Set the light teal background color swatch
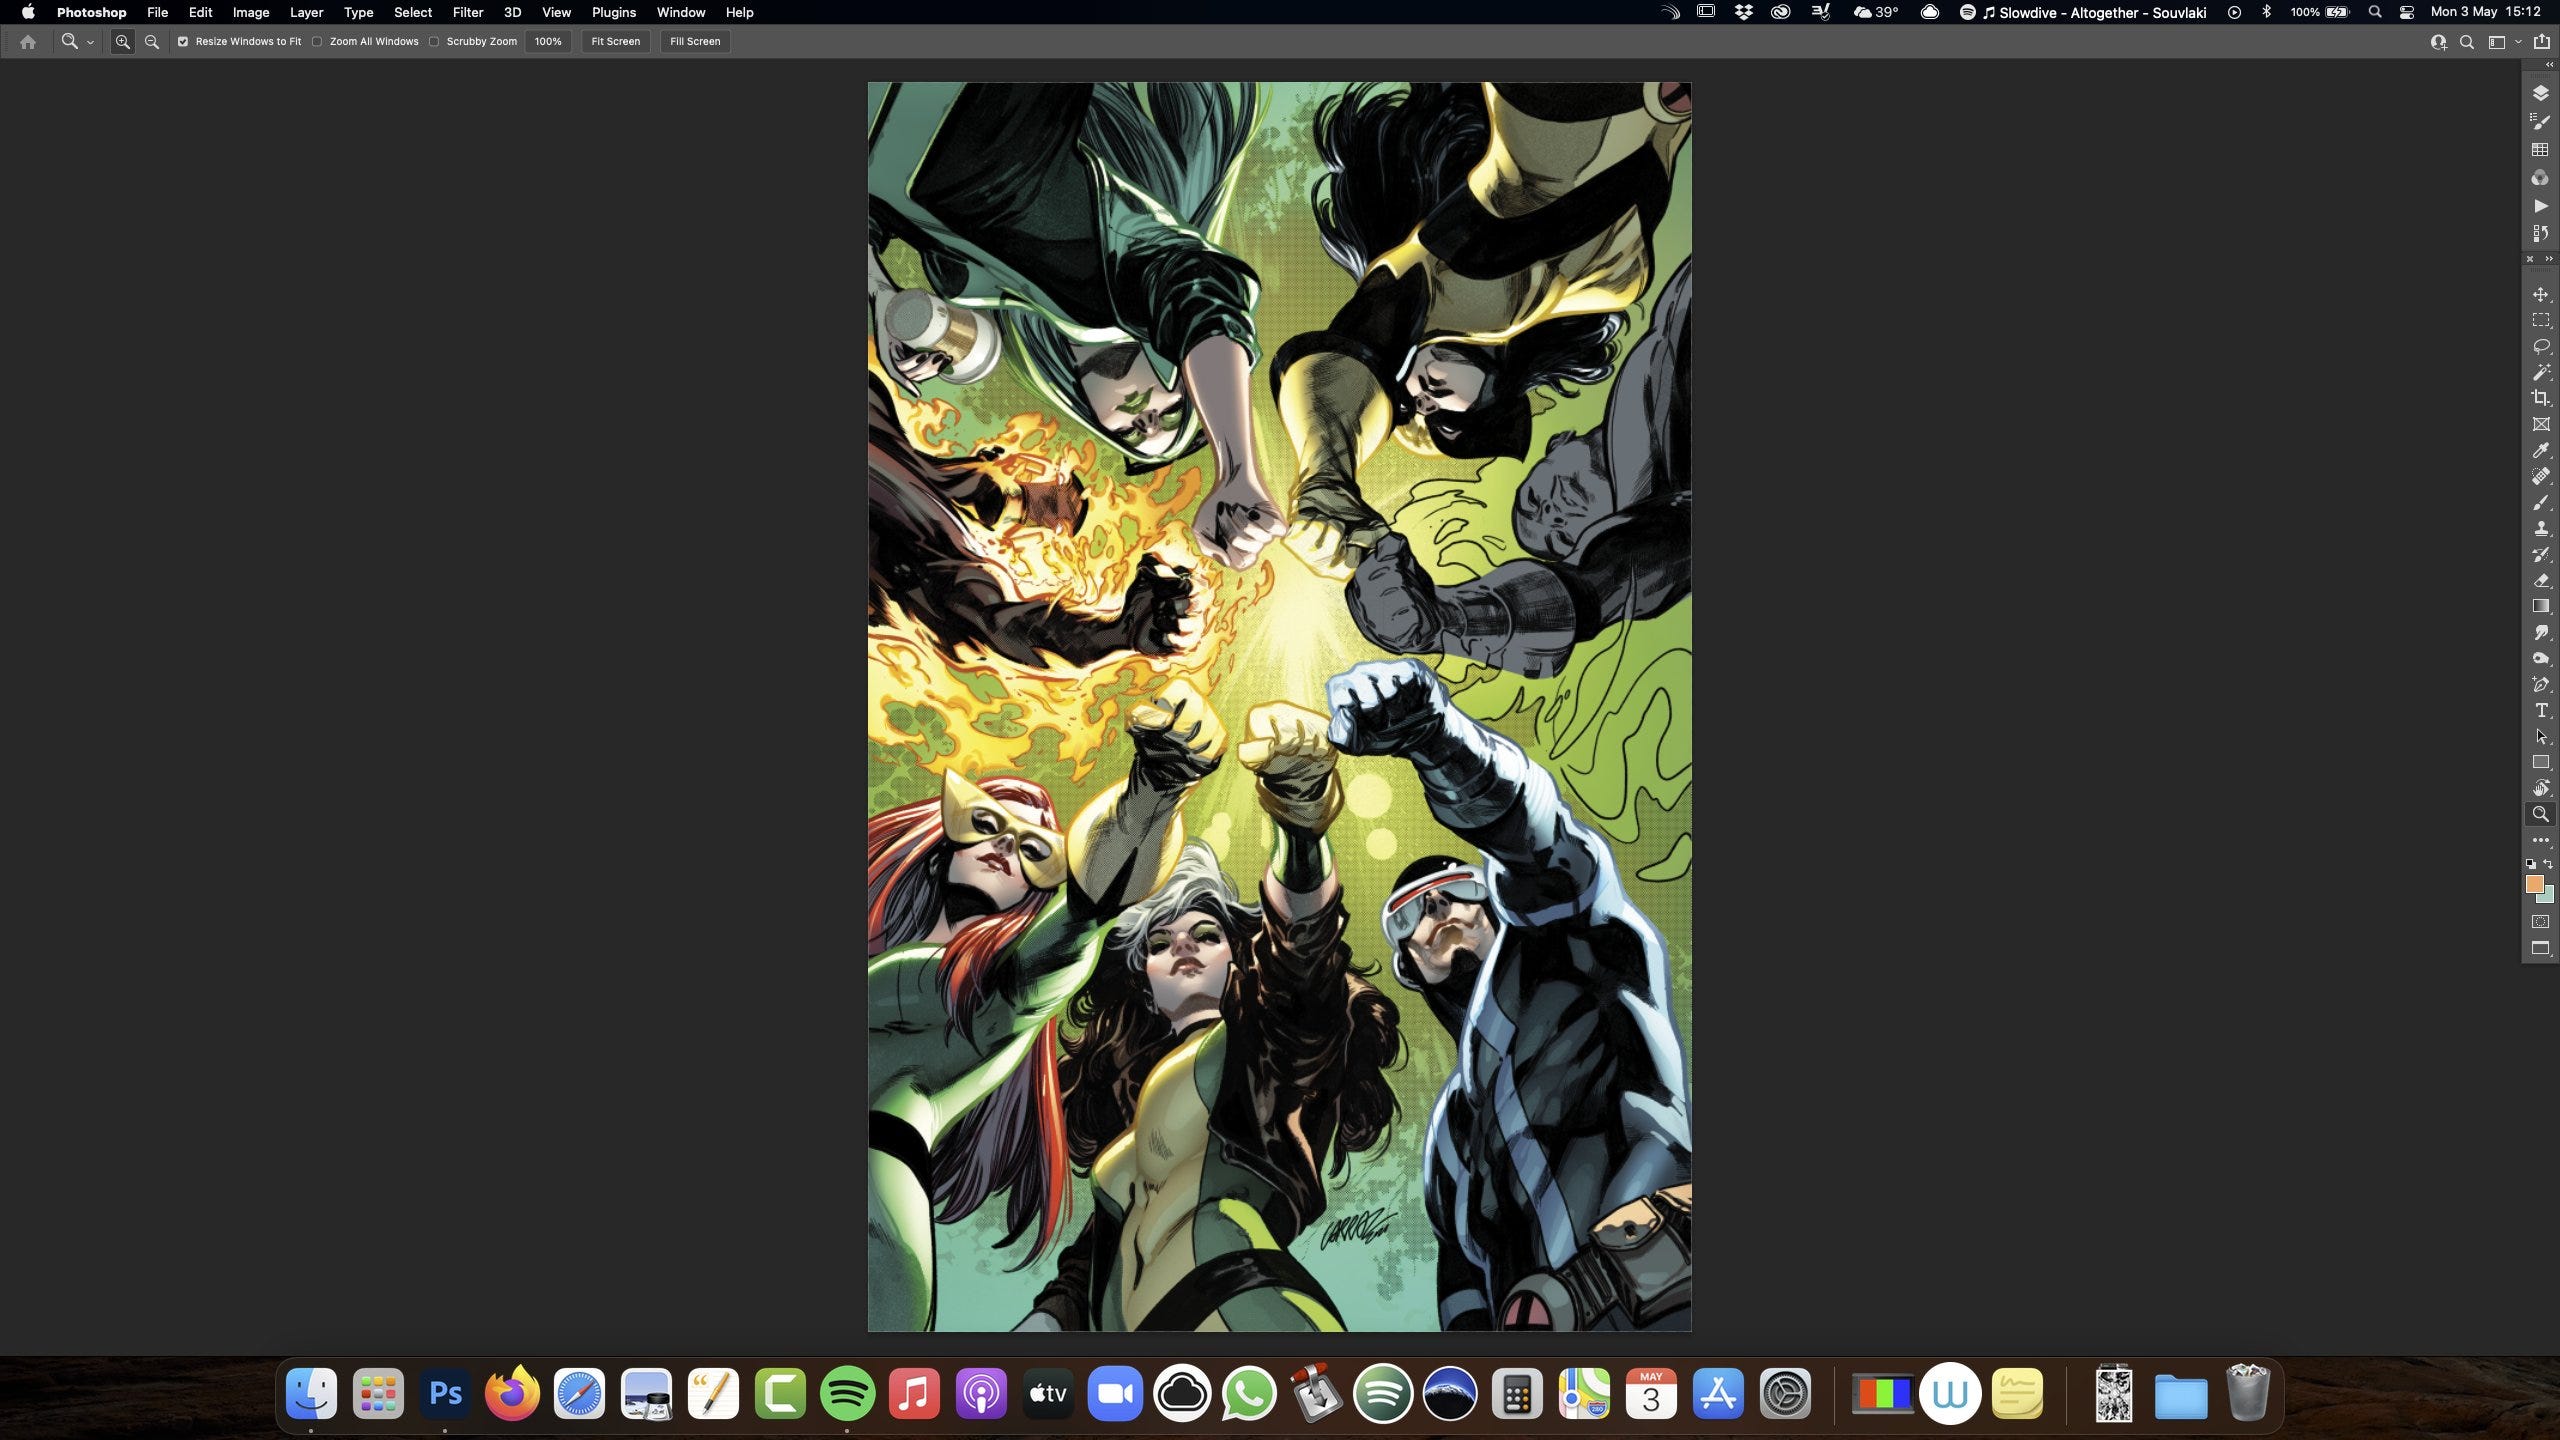This screenshot has height=1440, width=2560. (2548, 896)
